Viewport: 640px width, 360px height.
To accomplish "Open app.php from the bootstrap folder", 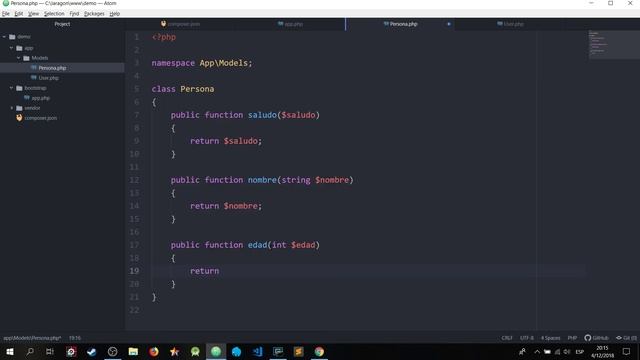I will tap(40, 98).
